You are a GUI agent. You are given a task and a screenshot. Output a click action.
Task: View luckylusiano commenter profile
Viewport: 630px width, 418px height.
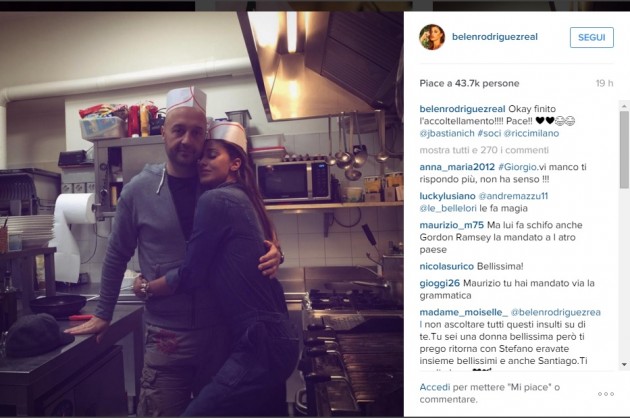pos(447,196)
